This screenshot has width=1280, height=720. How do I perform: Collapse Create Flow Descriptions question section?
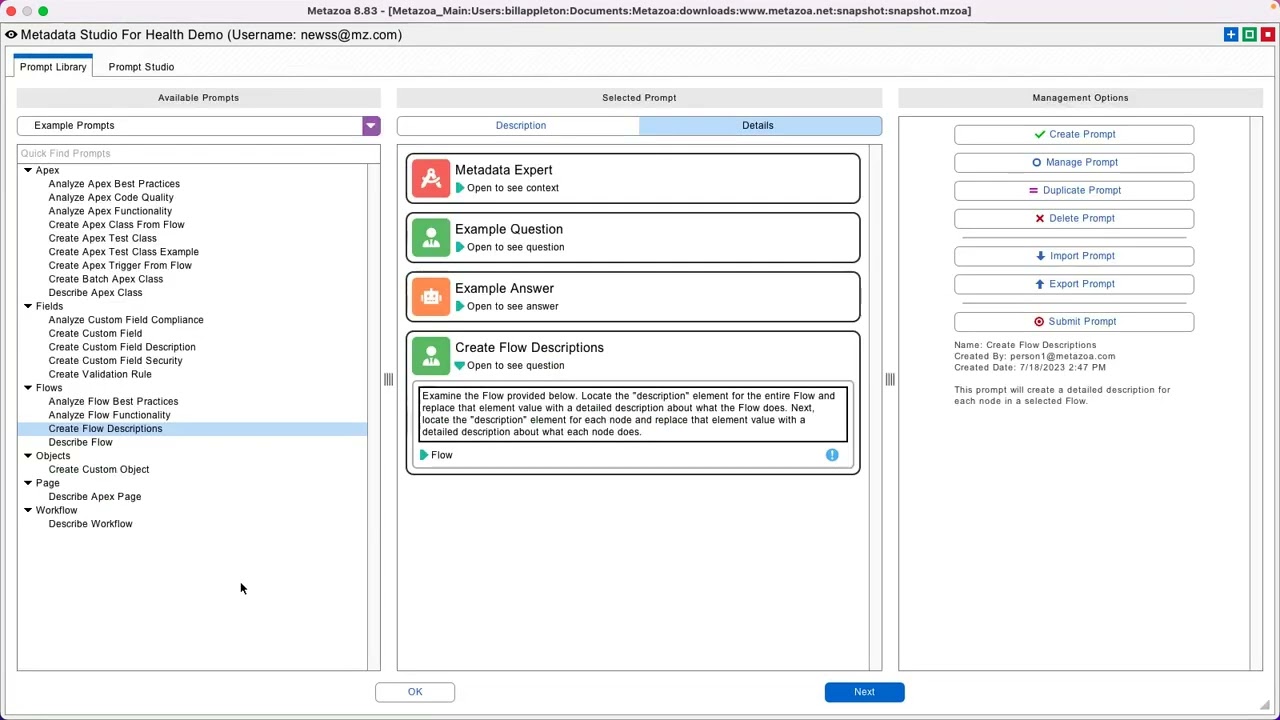click(x=460, y=366)
